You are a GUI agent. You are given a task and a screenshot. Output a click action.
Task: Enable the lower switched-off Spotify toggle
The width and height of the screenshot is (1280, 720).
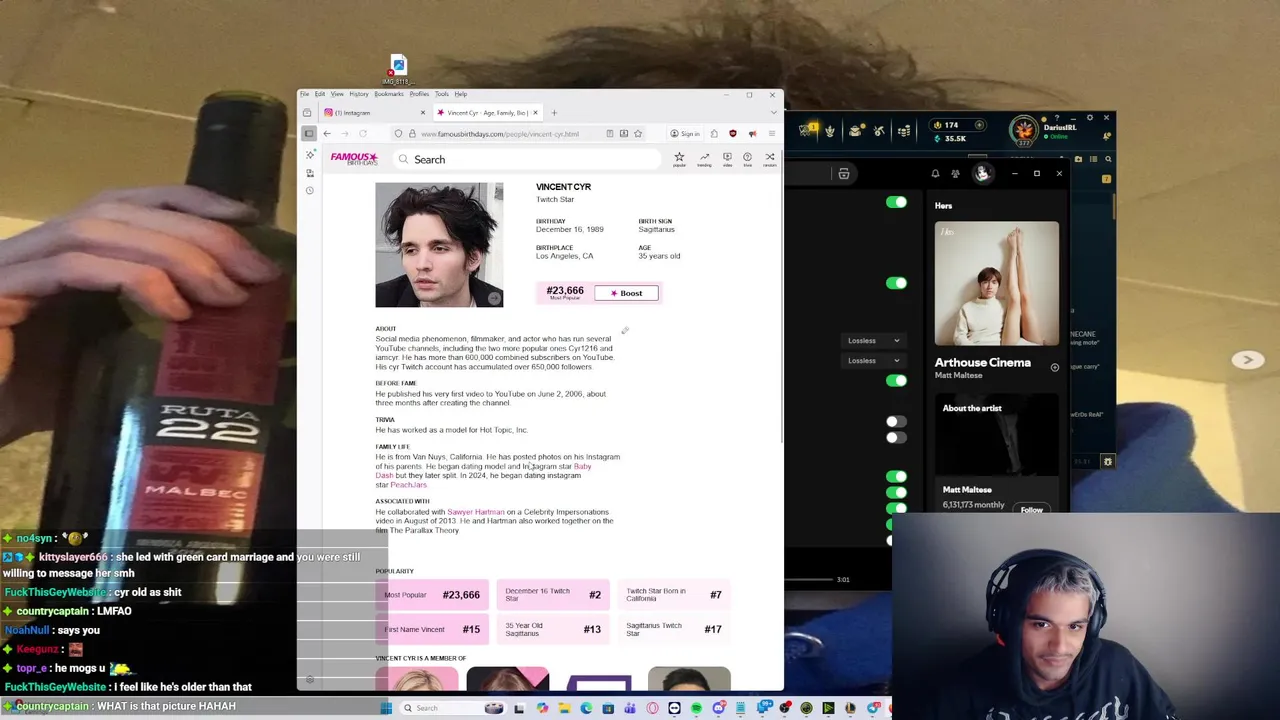click(896, 437)
